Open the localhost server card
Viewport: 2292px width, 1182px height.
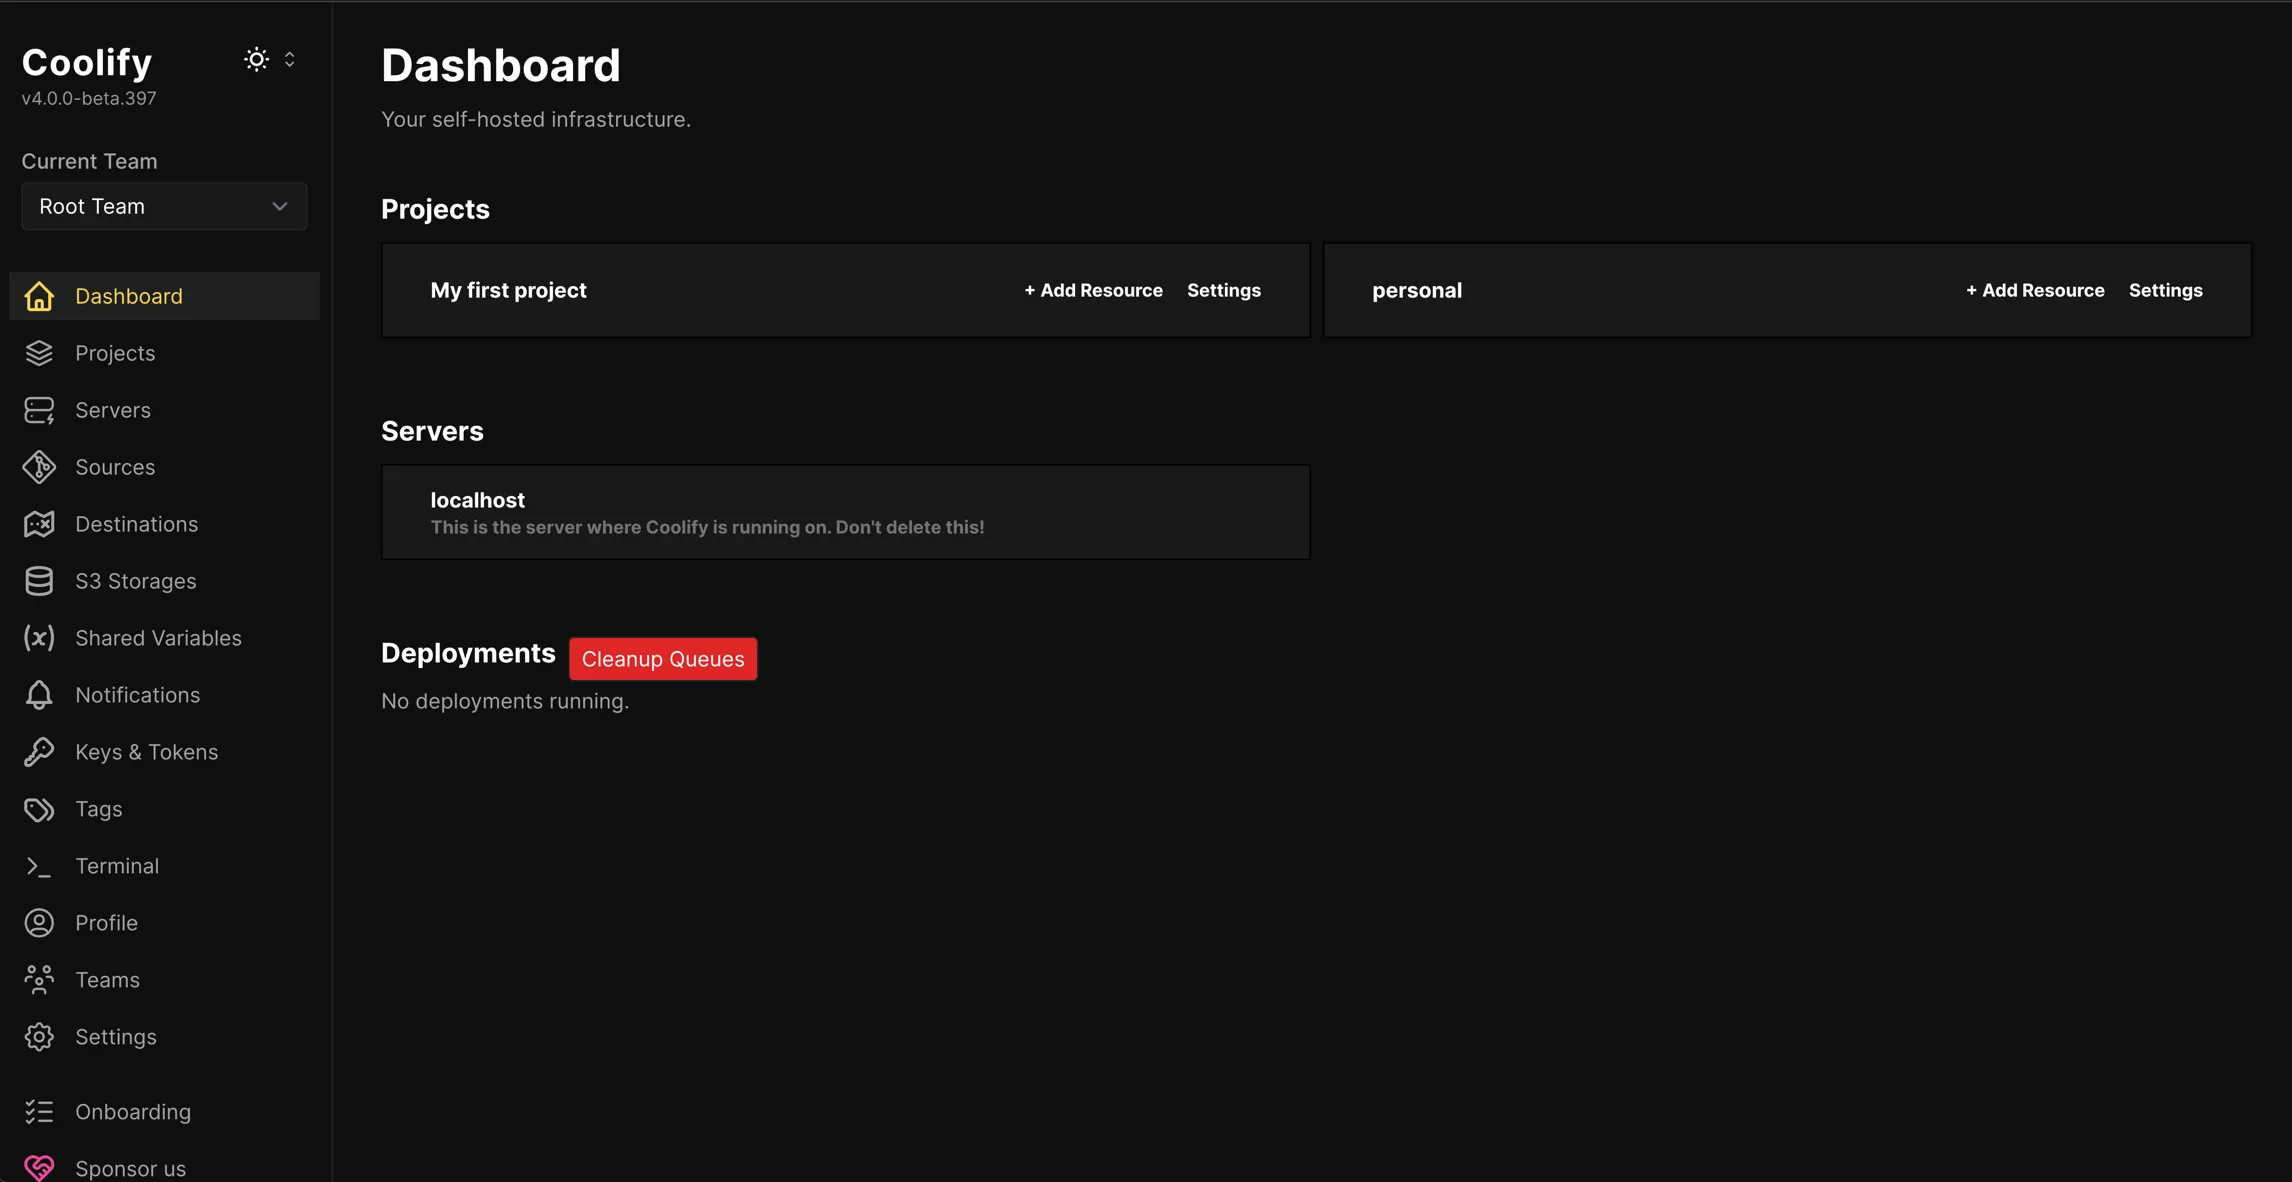[845, 512]
